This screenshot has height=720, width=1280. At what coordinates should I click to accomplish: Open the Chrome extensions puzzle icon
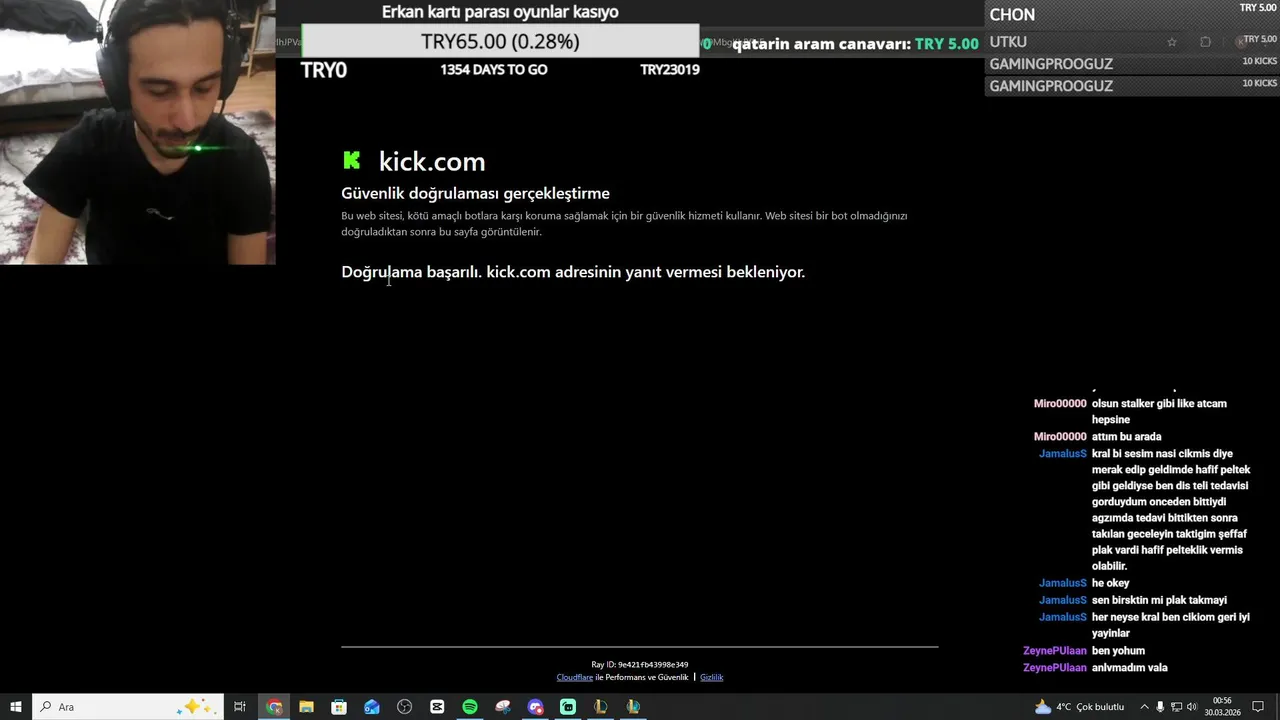click(x=1205, y=42)
